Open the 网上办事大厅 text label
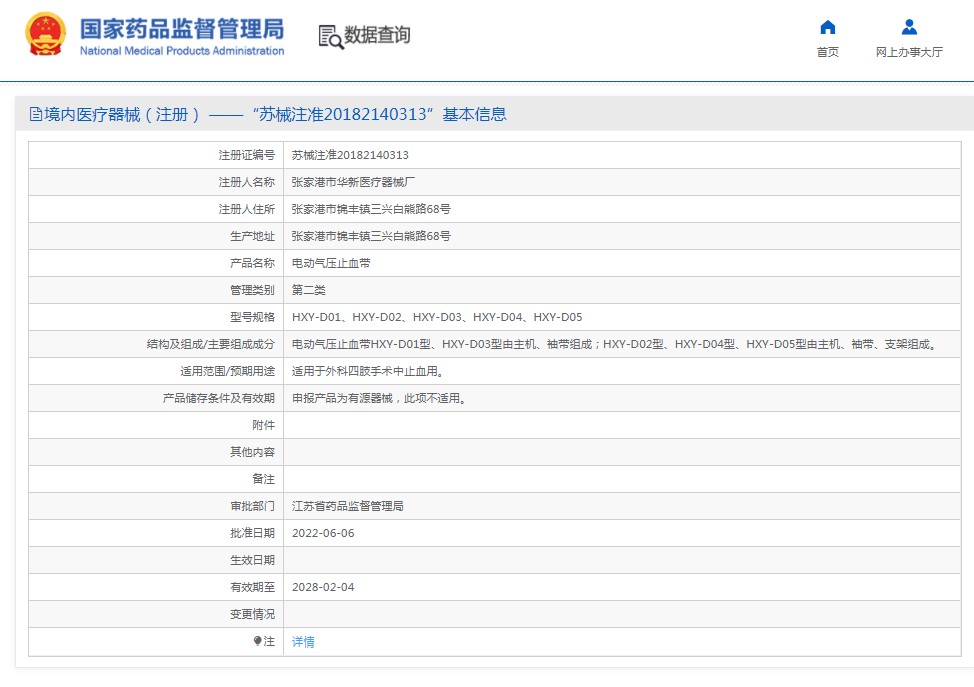This screenshot has width=974, height=687. click(x=908, y=52)
